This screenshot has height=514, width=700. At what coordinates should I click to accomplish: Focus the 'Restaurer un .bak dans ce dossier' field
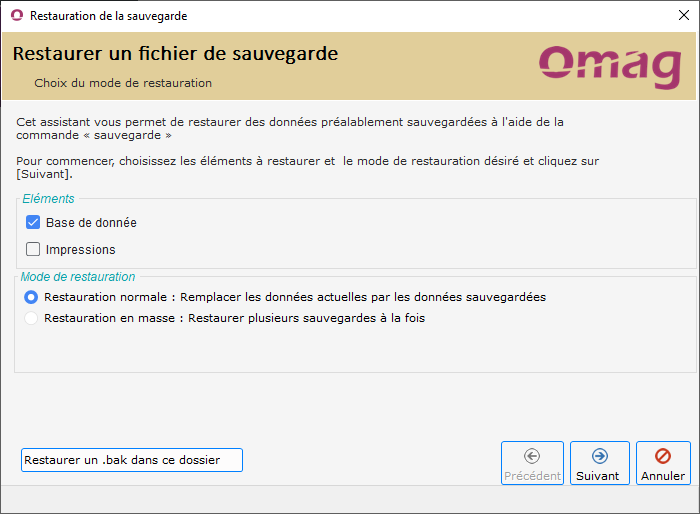pos(131,460)
